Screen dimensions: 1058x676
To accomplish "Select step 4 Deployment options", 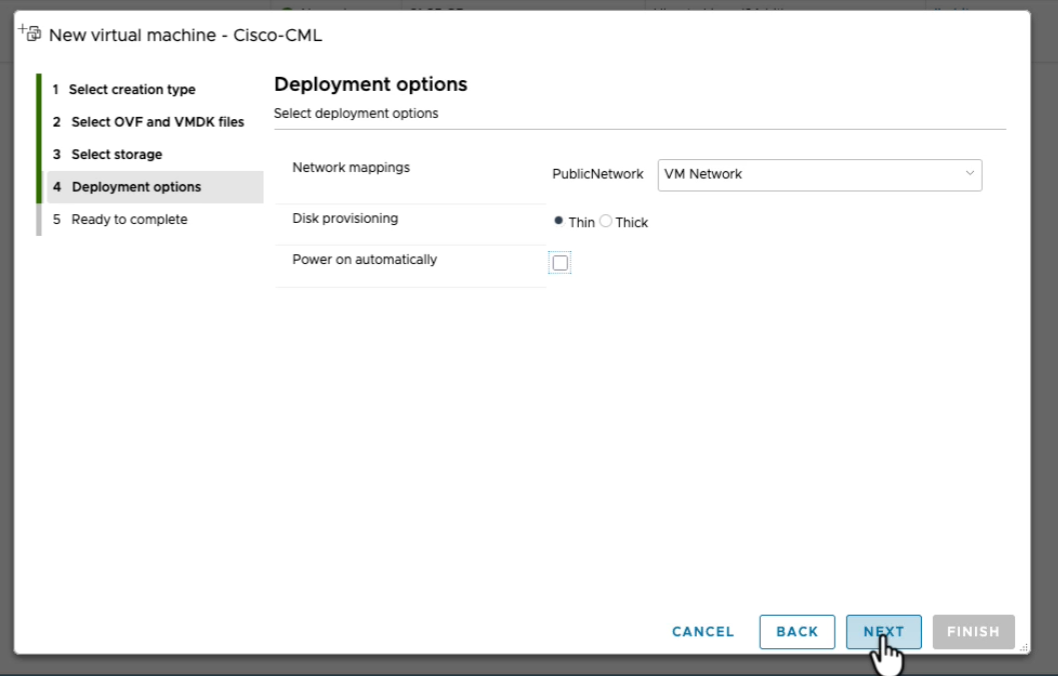I will click(x=155, y=187).
